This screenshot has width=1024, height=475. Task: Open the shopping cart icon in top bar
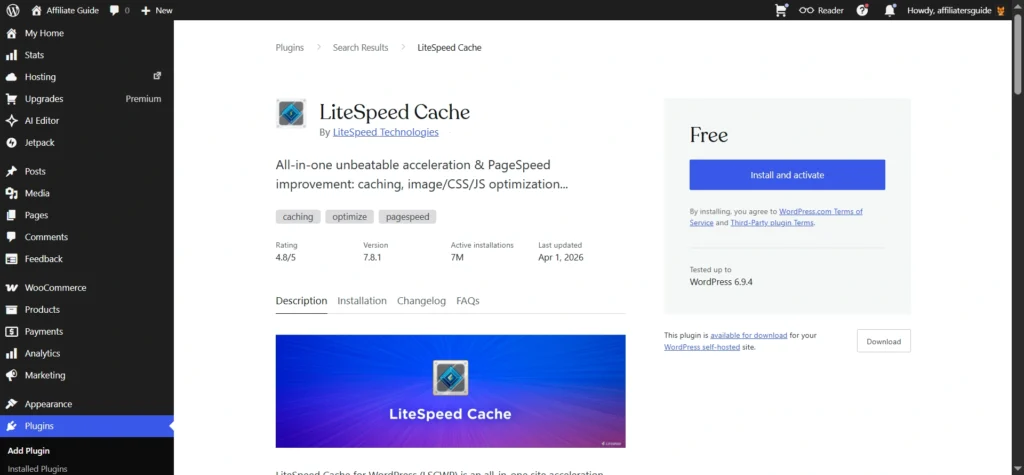pos(781,10)
